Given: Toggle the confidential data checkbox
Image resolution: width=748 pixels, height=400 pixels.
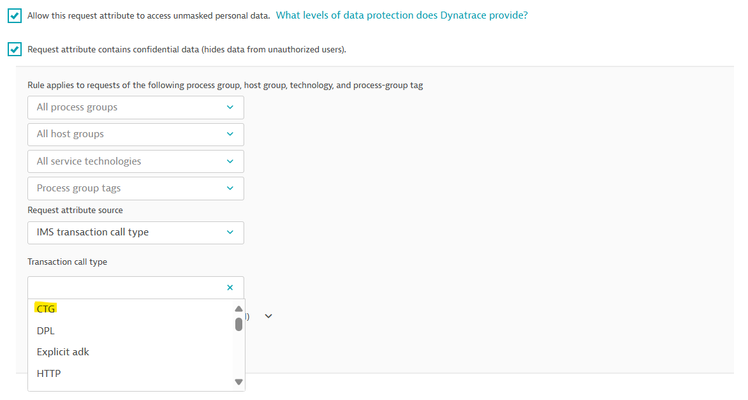Looking at the screenshot, I should (14, 49).
